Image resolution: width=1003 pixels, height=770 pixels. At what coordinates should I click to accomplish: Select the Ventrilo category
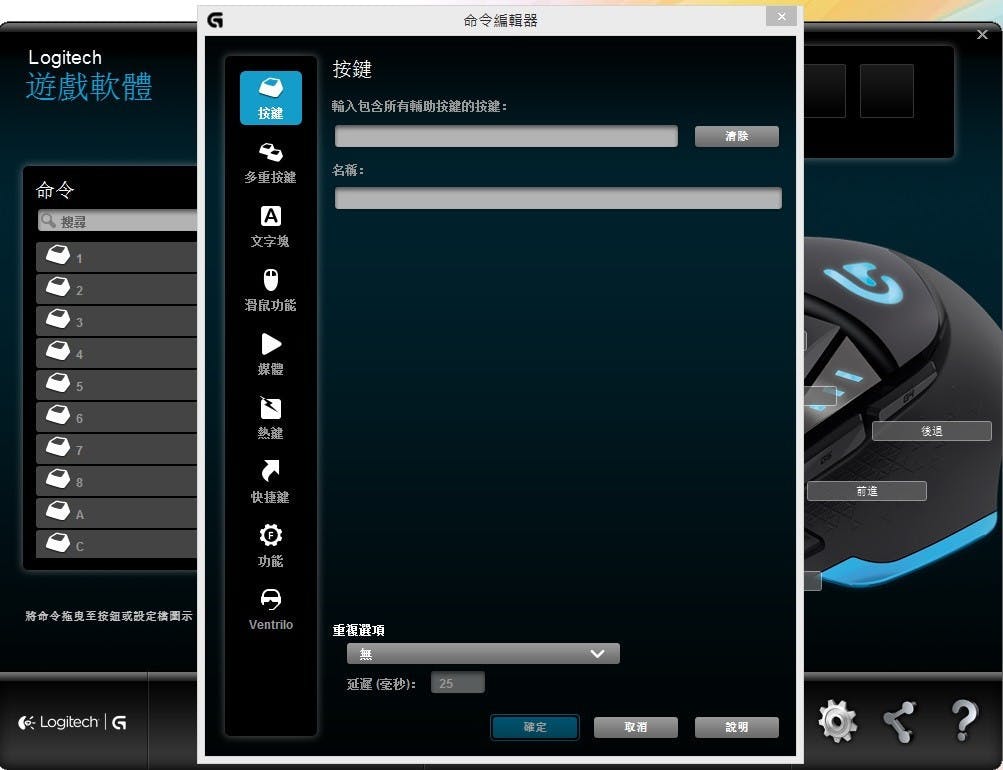click(x=271, y=611)
